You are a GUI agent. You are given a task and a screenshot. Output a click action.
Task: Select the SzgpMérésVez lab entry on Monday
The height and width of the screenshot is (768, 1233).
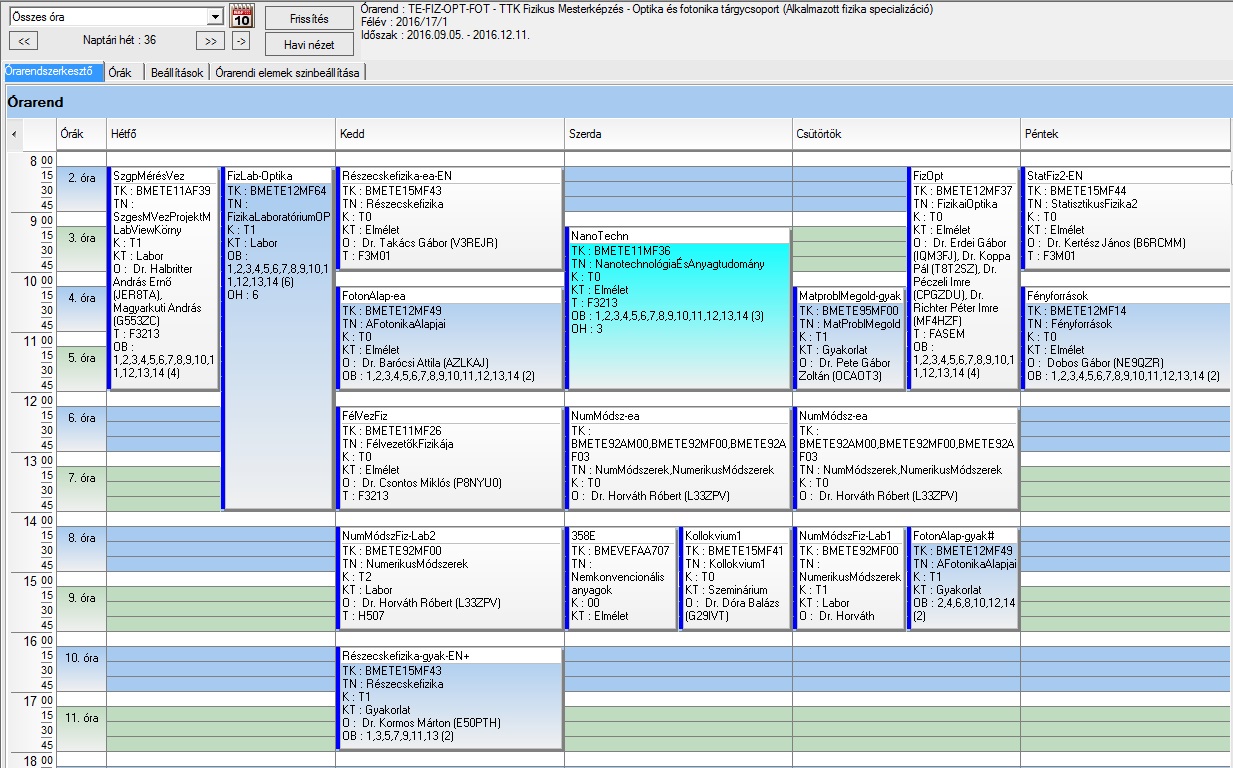(163, 279)
